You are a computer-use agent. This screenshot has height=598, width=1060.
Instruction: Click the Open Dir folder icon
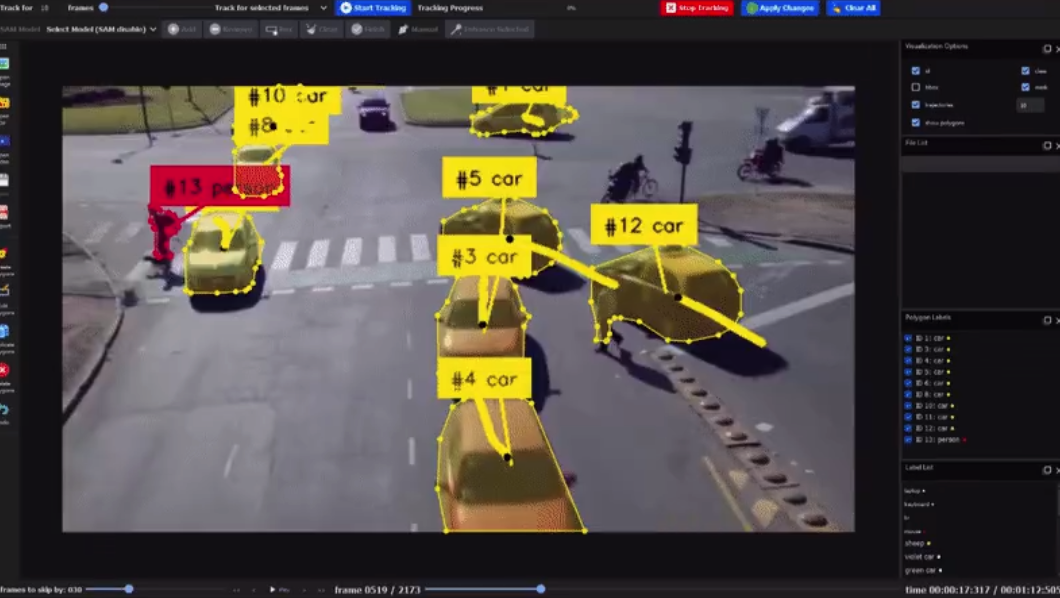(4, 103)
